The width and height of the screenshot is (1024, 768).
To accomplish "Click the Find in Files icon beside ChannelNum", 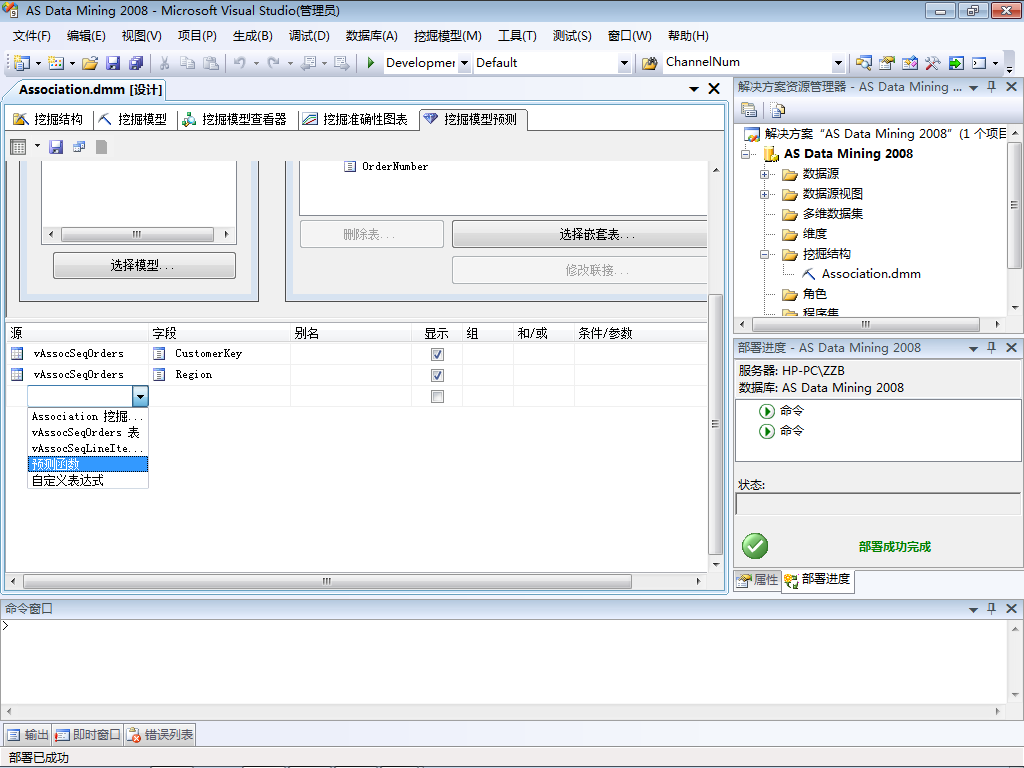I will point(649,63).
